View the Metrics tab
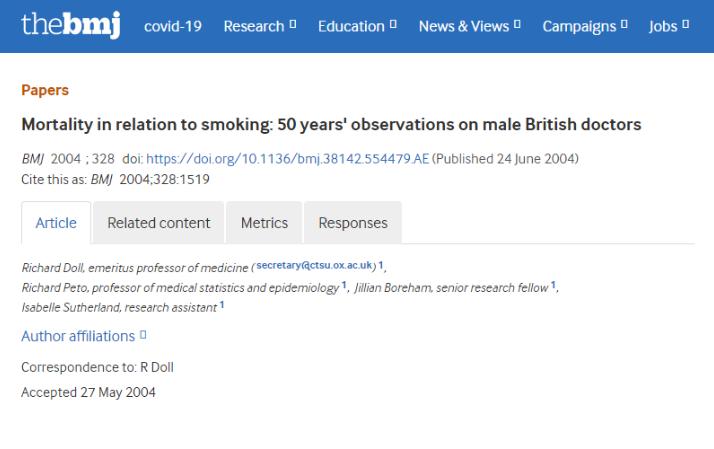The width and height of the screenshot is (714, 449). point(264,223)
